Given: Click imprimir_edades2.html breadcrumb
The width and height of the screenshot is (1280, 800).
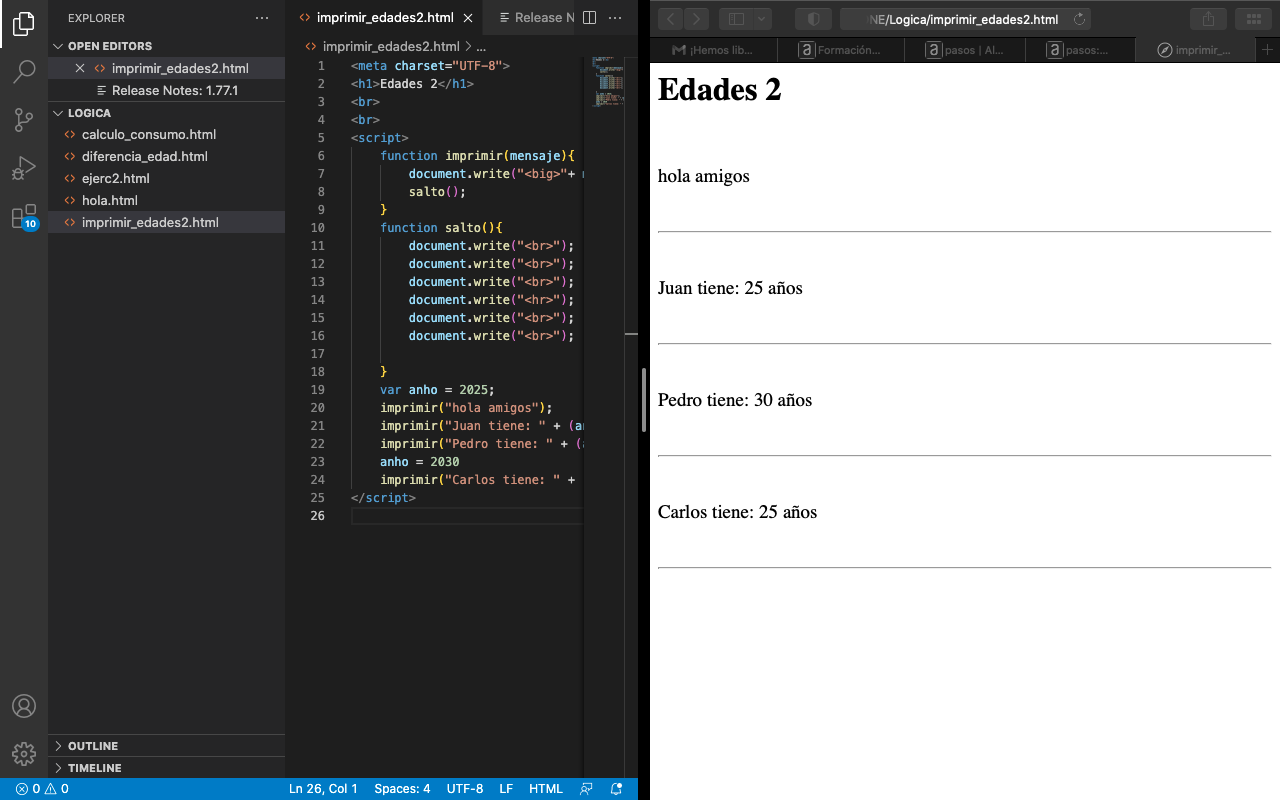Looking at the screenshot, I should (x=390, y=46).
